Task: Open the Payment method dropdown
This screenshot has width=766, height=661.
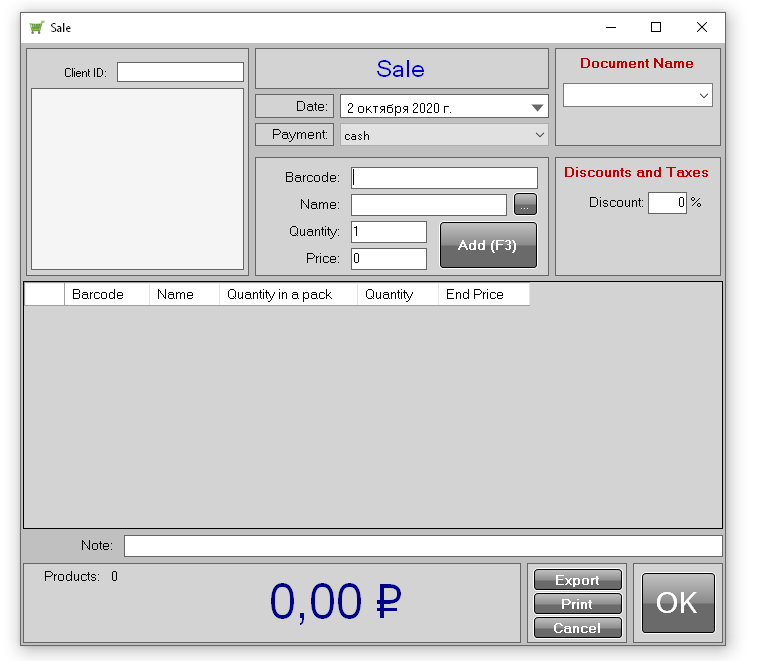Action: point(444,135)
